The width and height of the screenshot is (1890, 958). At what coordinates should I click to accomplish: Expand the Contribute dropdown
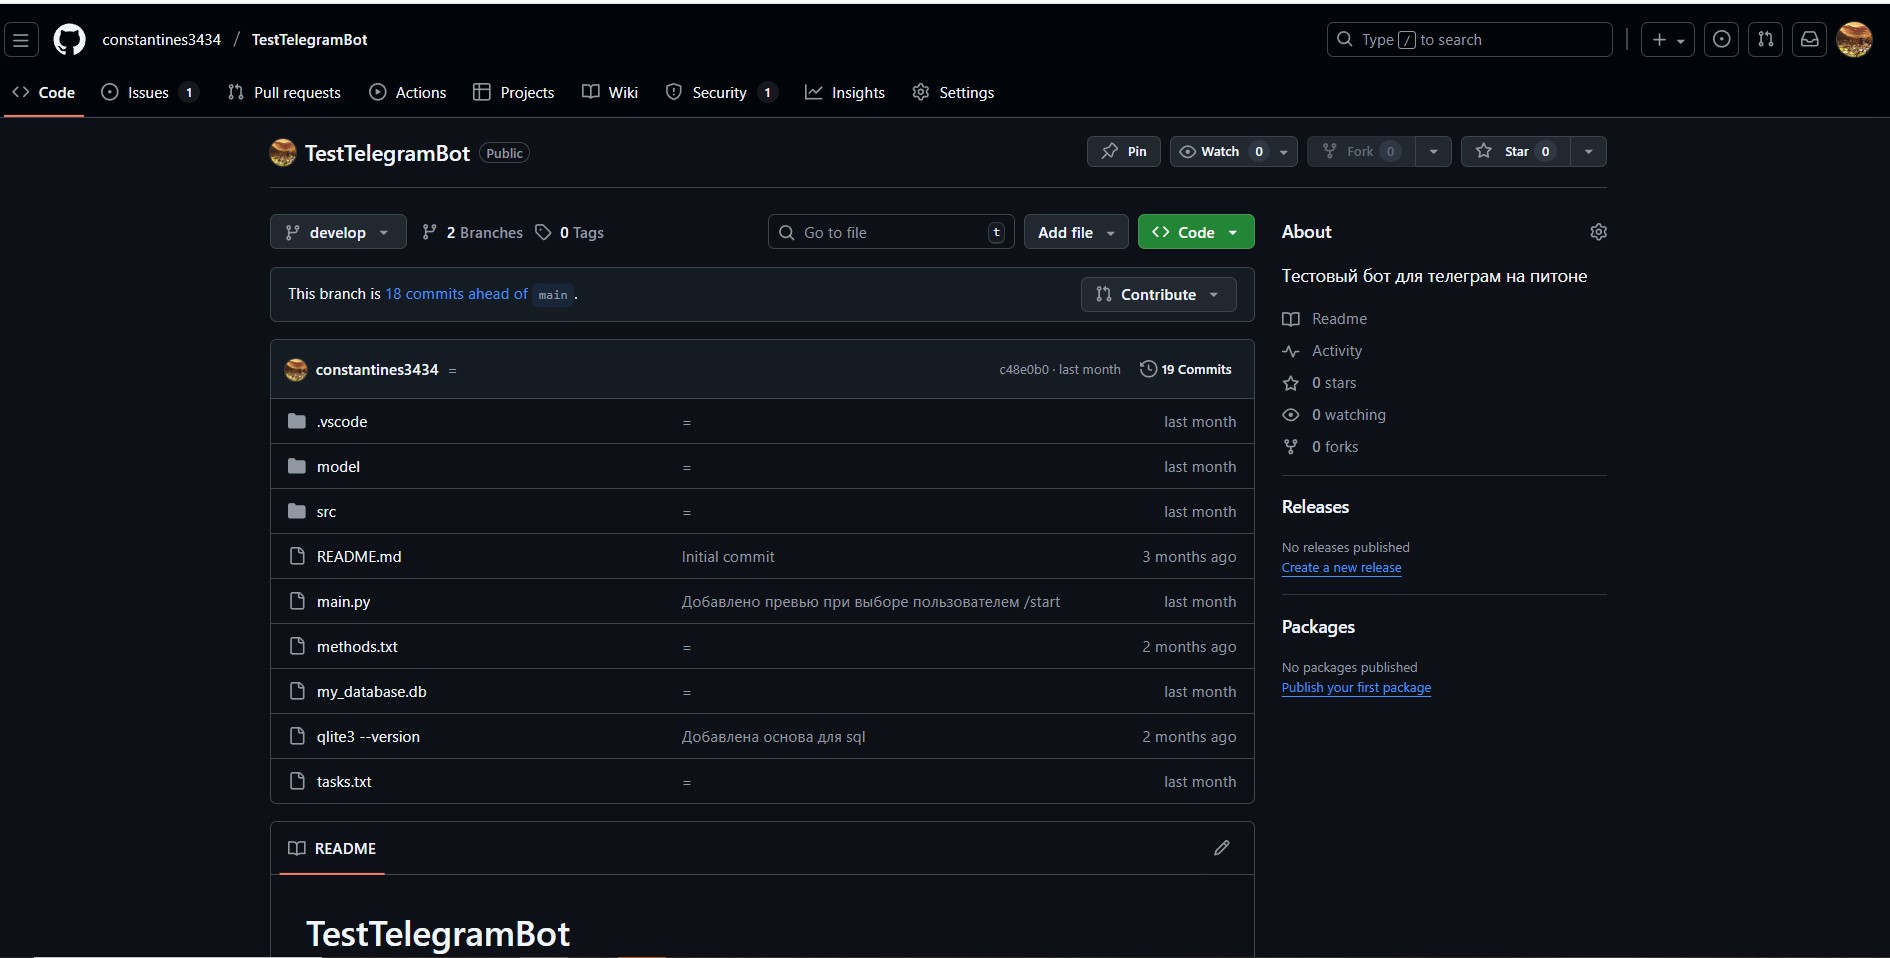(x=1159, y=294)
